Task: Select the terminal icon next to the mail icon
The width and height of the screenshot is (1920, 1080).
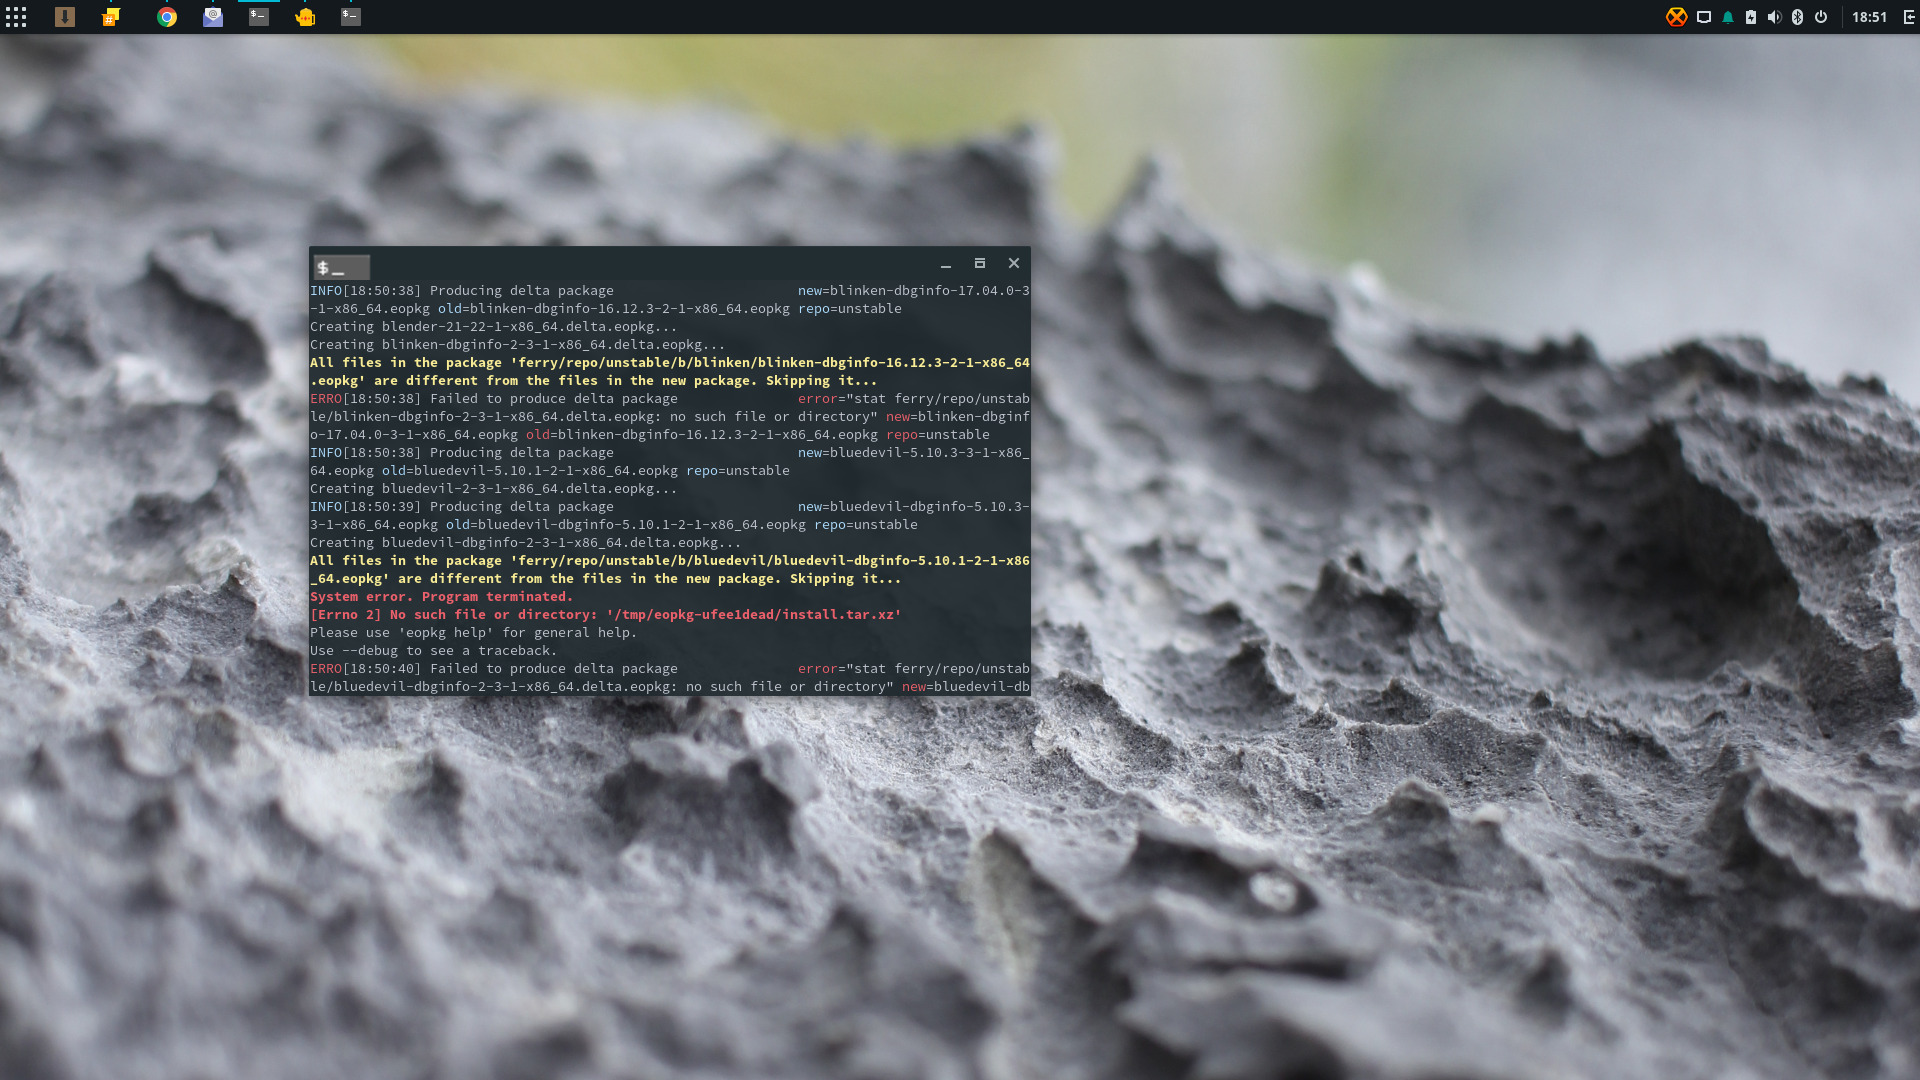Action: [259, 17]
